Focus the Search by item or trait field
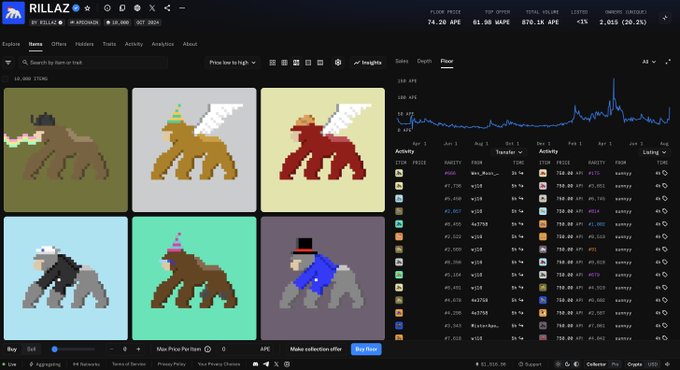Viewport: 680px width, 370px height. (x=93, y=63)
